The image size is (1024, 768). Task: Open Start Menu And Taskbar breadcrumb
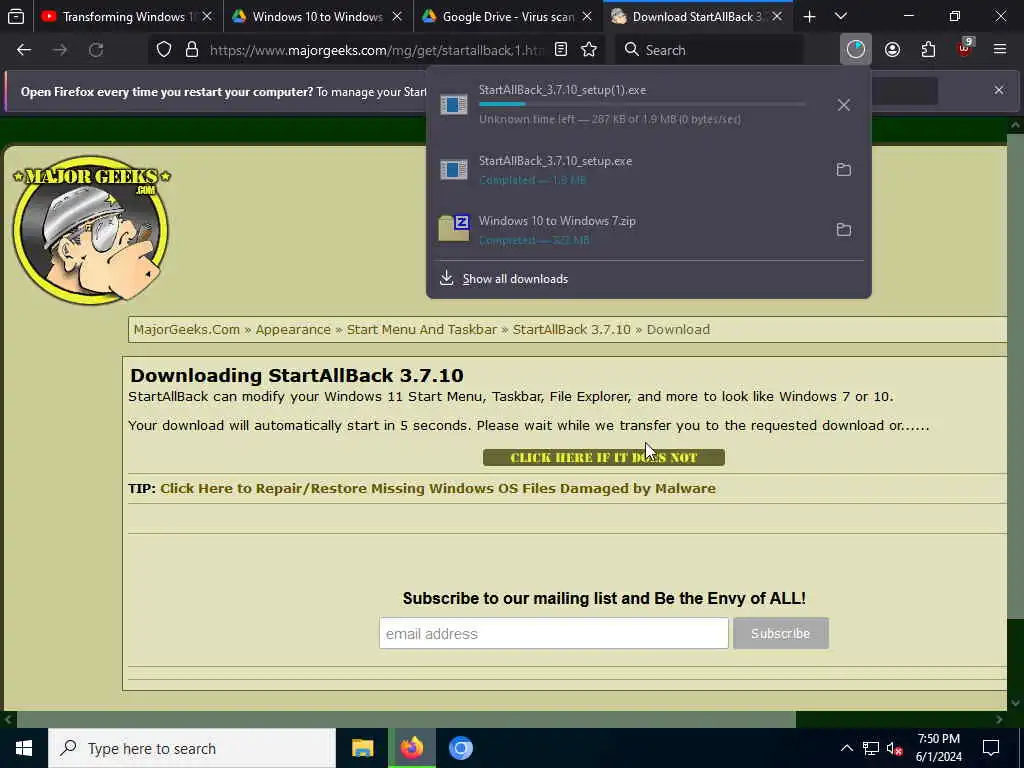pyautogui.click(x=422, y=330)
